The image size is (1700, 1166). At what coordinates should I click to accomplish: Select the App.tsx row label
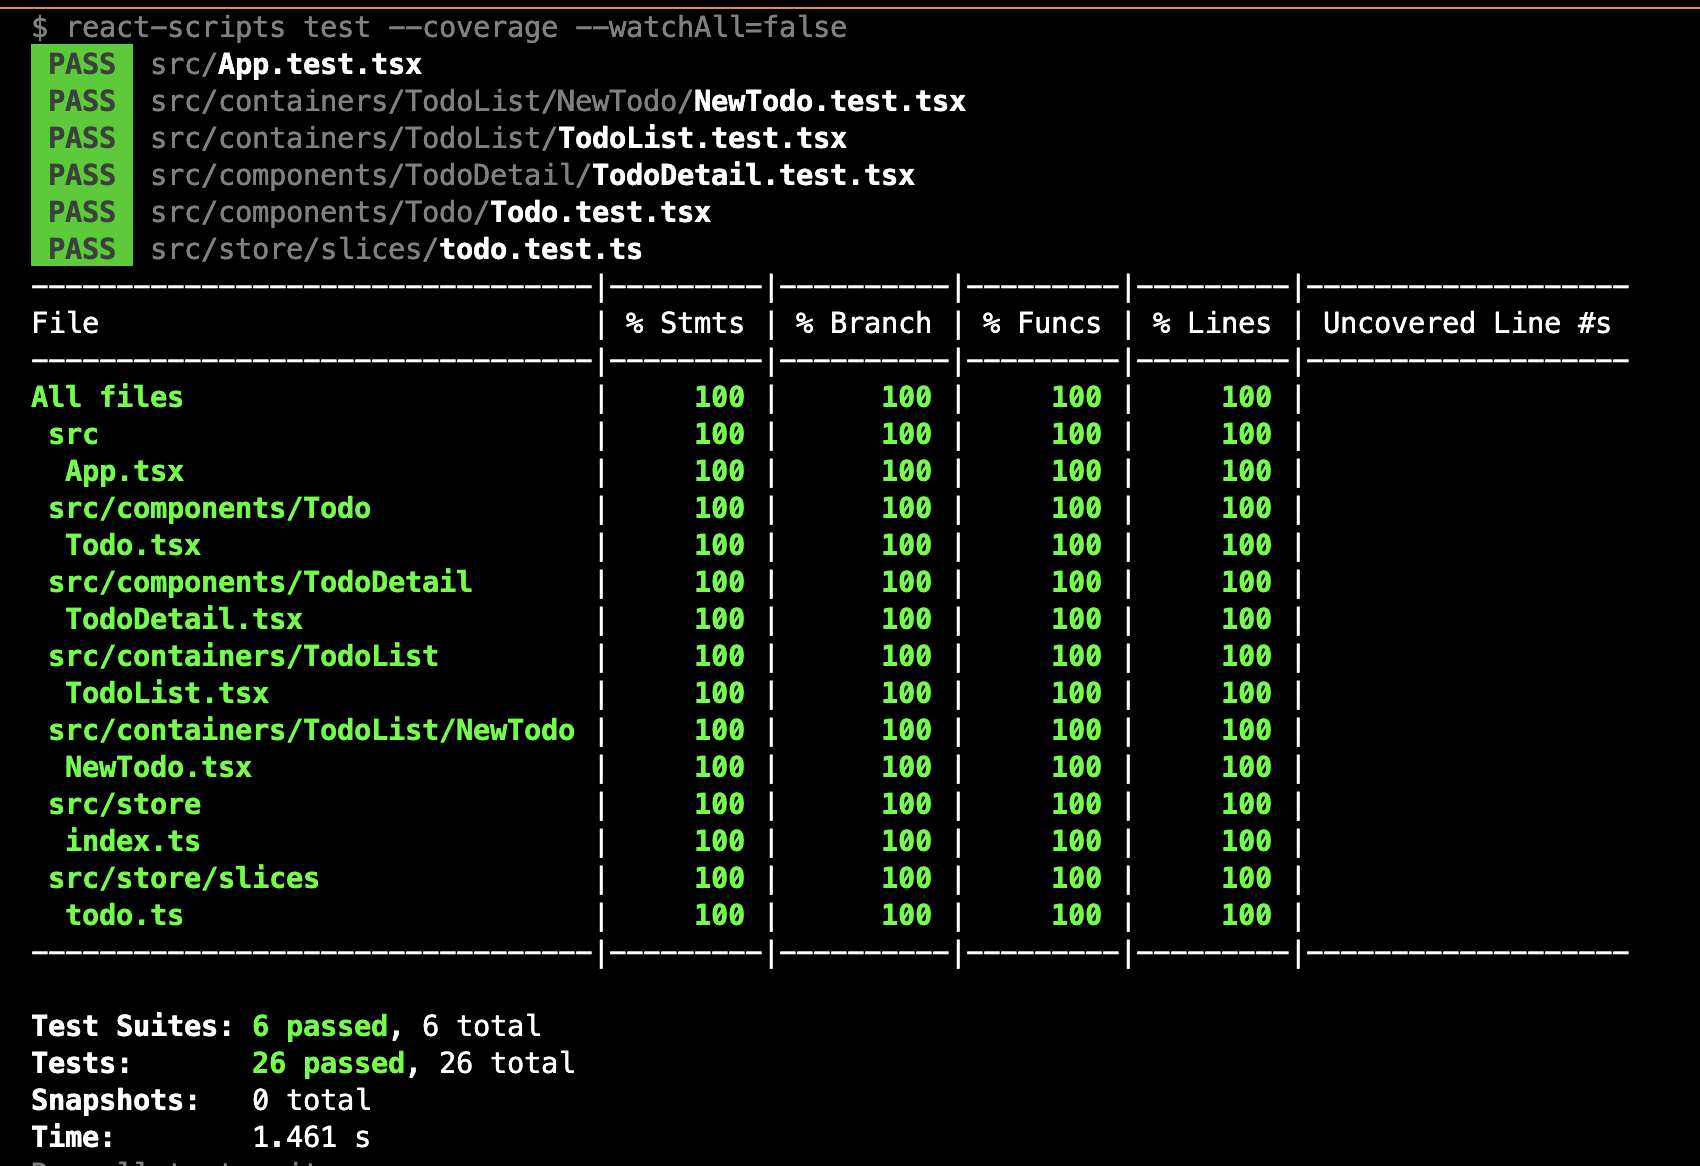pyautogui.click(x=124, y=471)
